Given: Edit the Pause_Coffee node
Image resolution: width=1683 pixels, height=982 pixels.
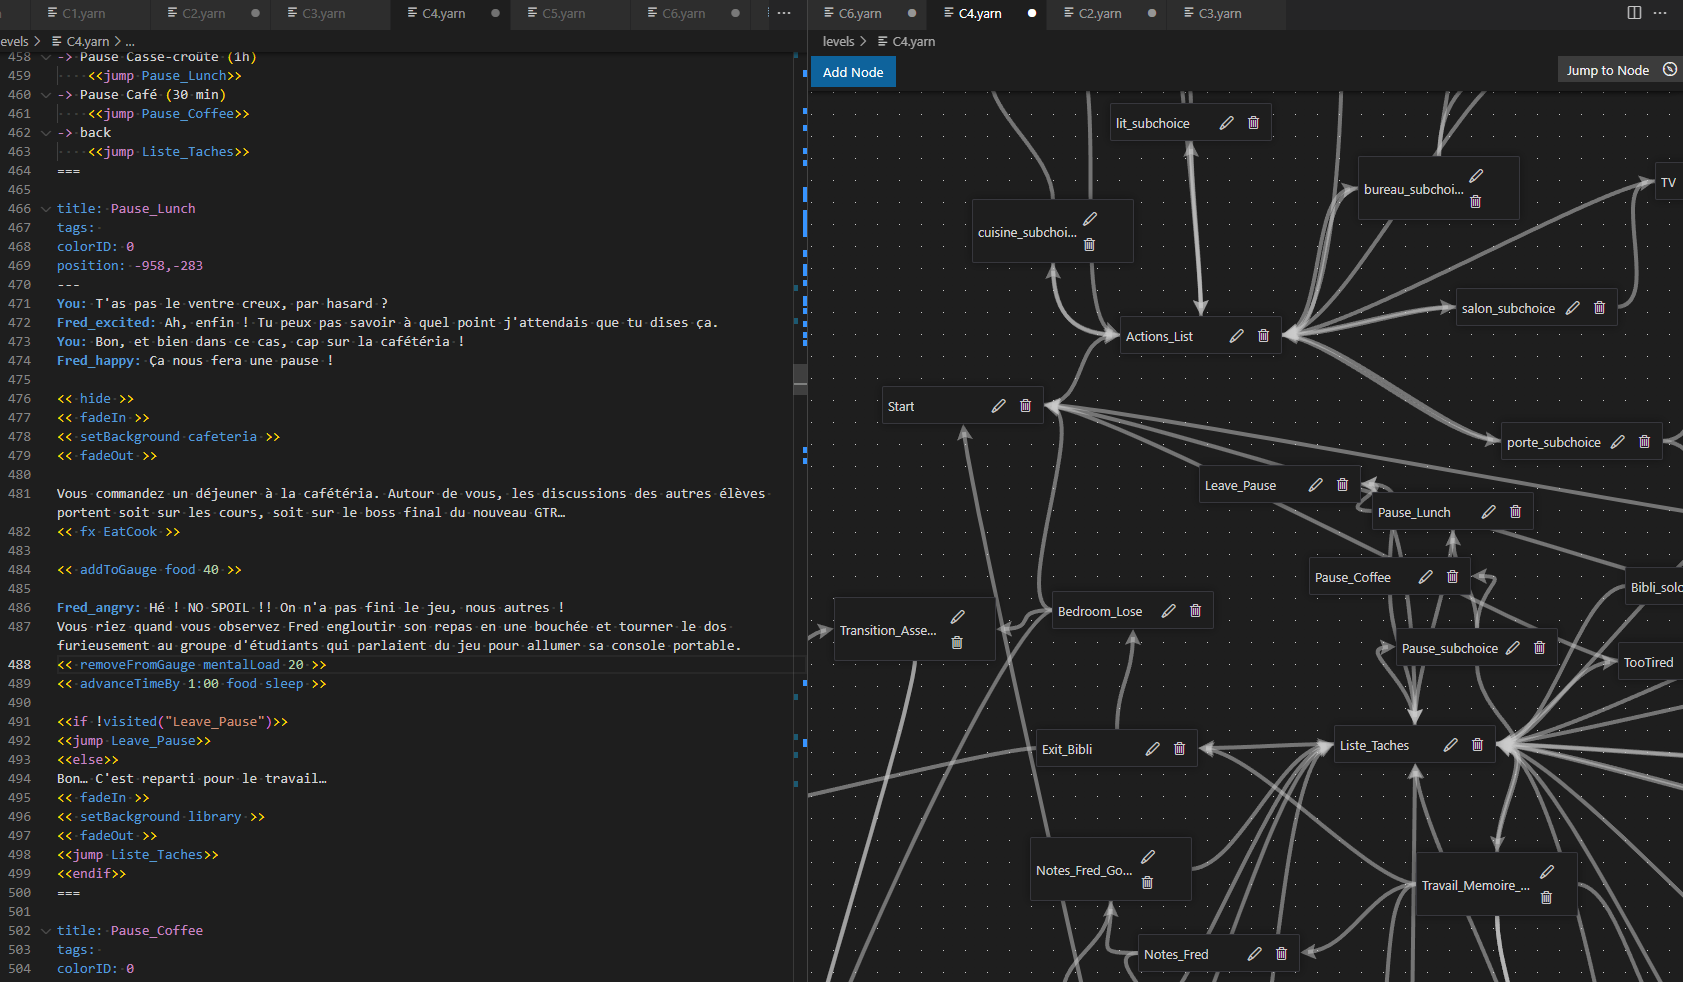Looking at the screenshot, I should click(1425, 577).
